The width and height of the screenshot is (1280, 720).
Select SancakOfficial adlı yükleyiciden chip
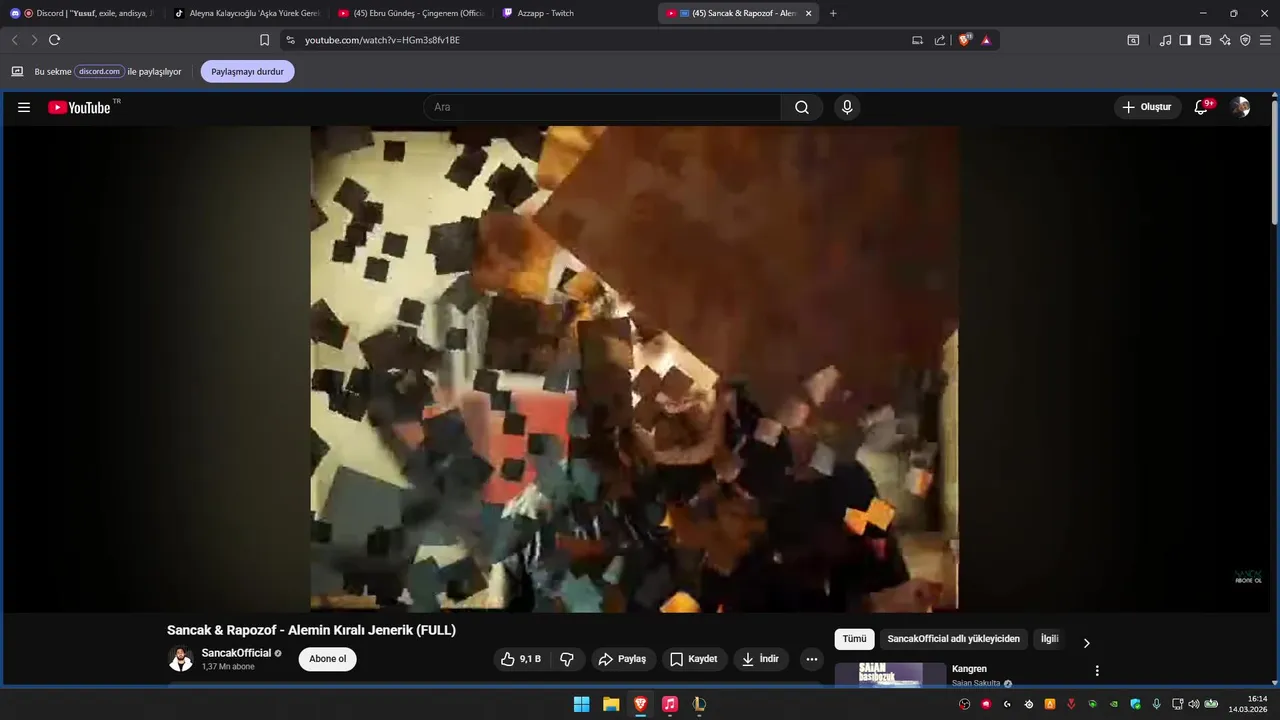954,639
